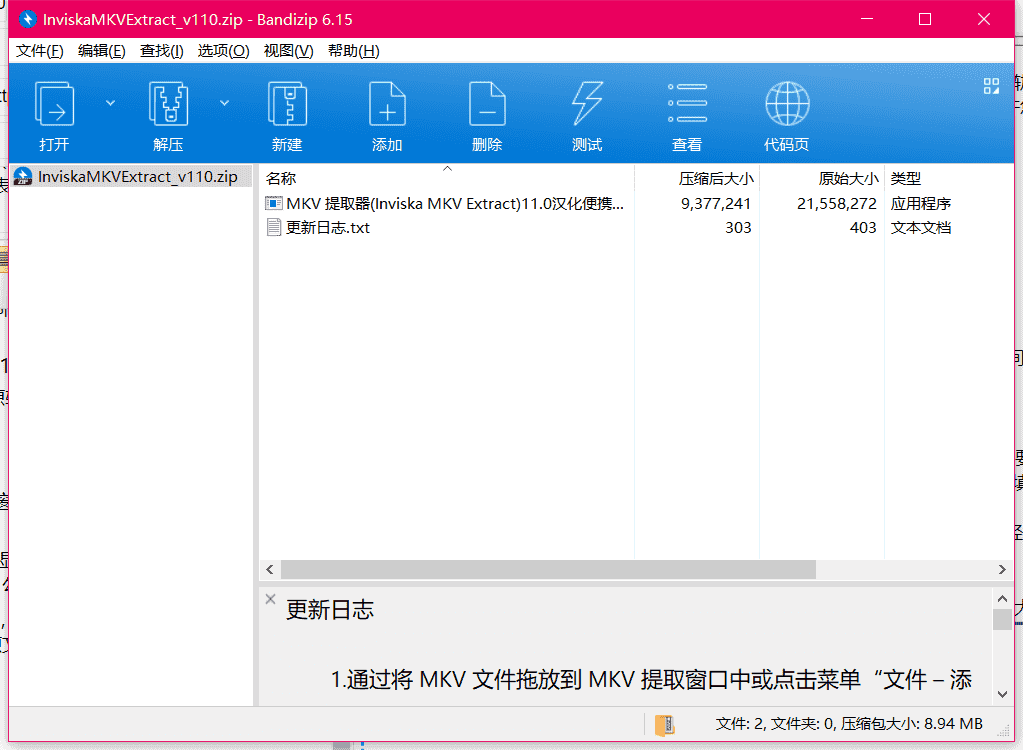The image size is (1023, 750).
Task: Open the 选项(O) menu
Action: coord(224,51)
